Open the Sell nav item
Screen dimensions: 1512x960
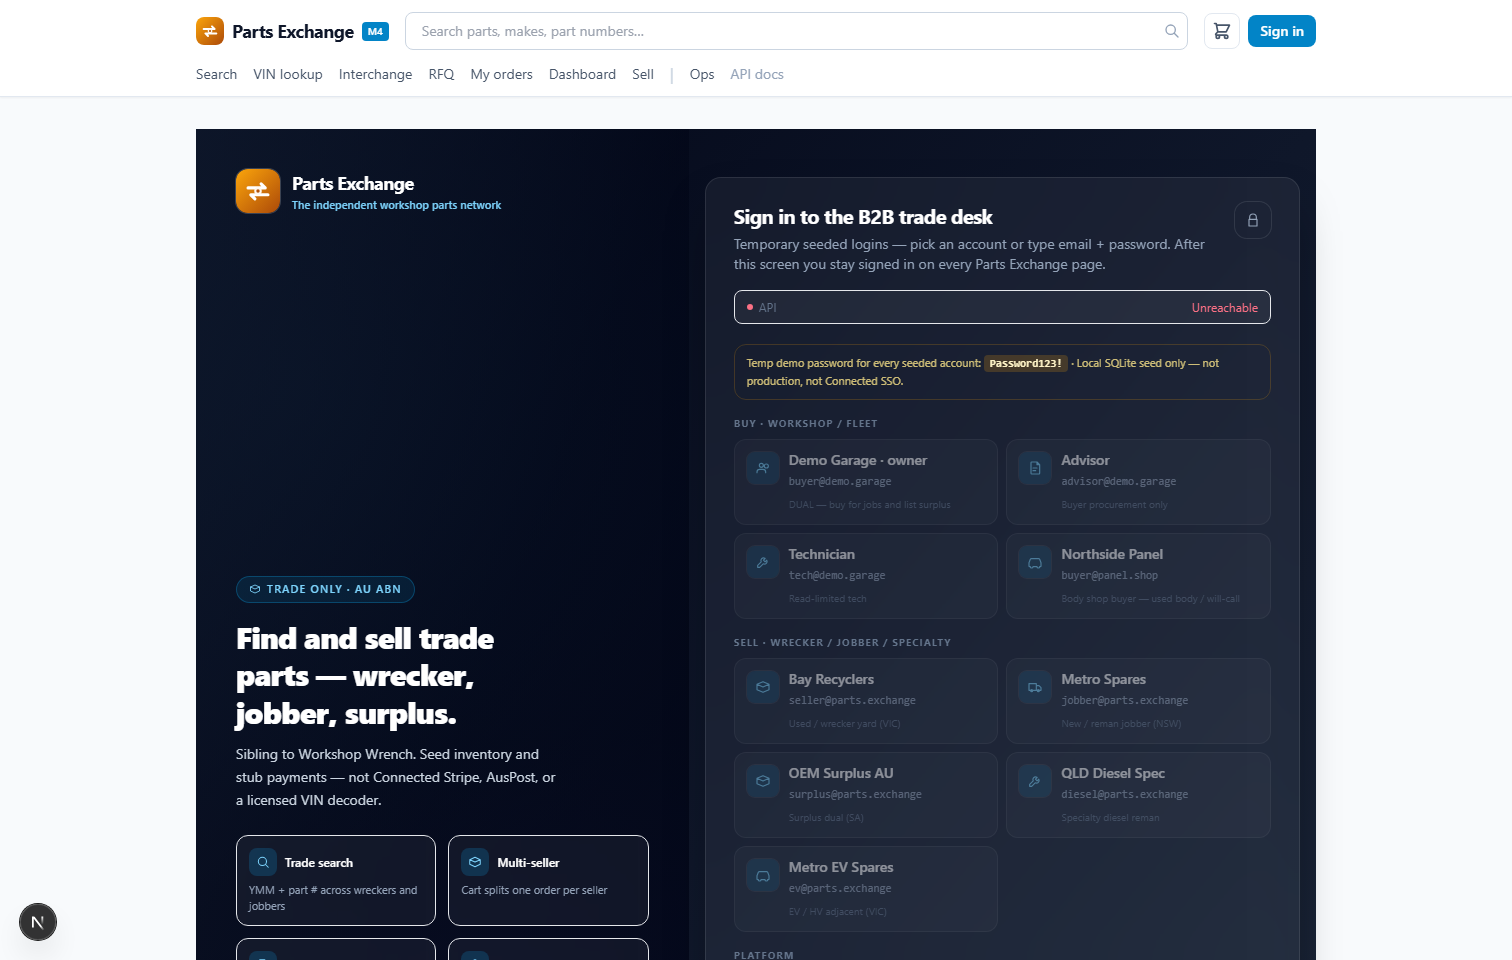643,74
